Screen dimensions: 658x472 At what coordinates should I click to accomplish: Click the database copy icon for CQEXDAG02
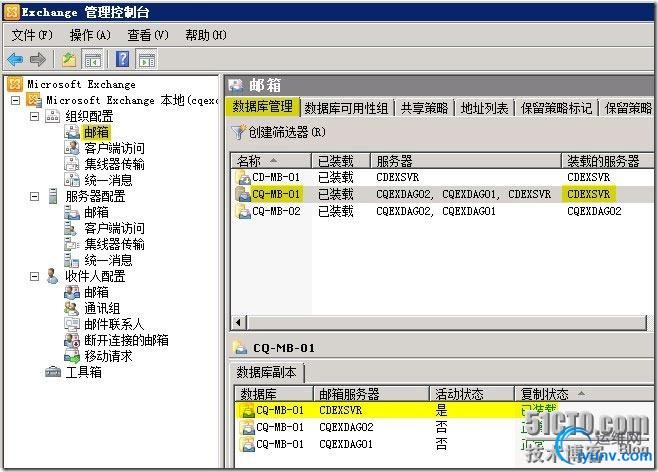click(247, 427)
